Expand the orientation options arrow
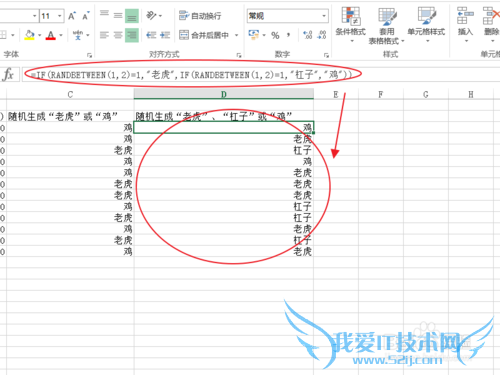500x375 pixels. click(x=160, y=16)
